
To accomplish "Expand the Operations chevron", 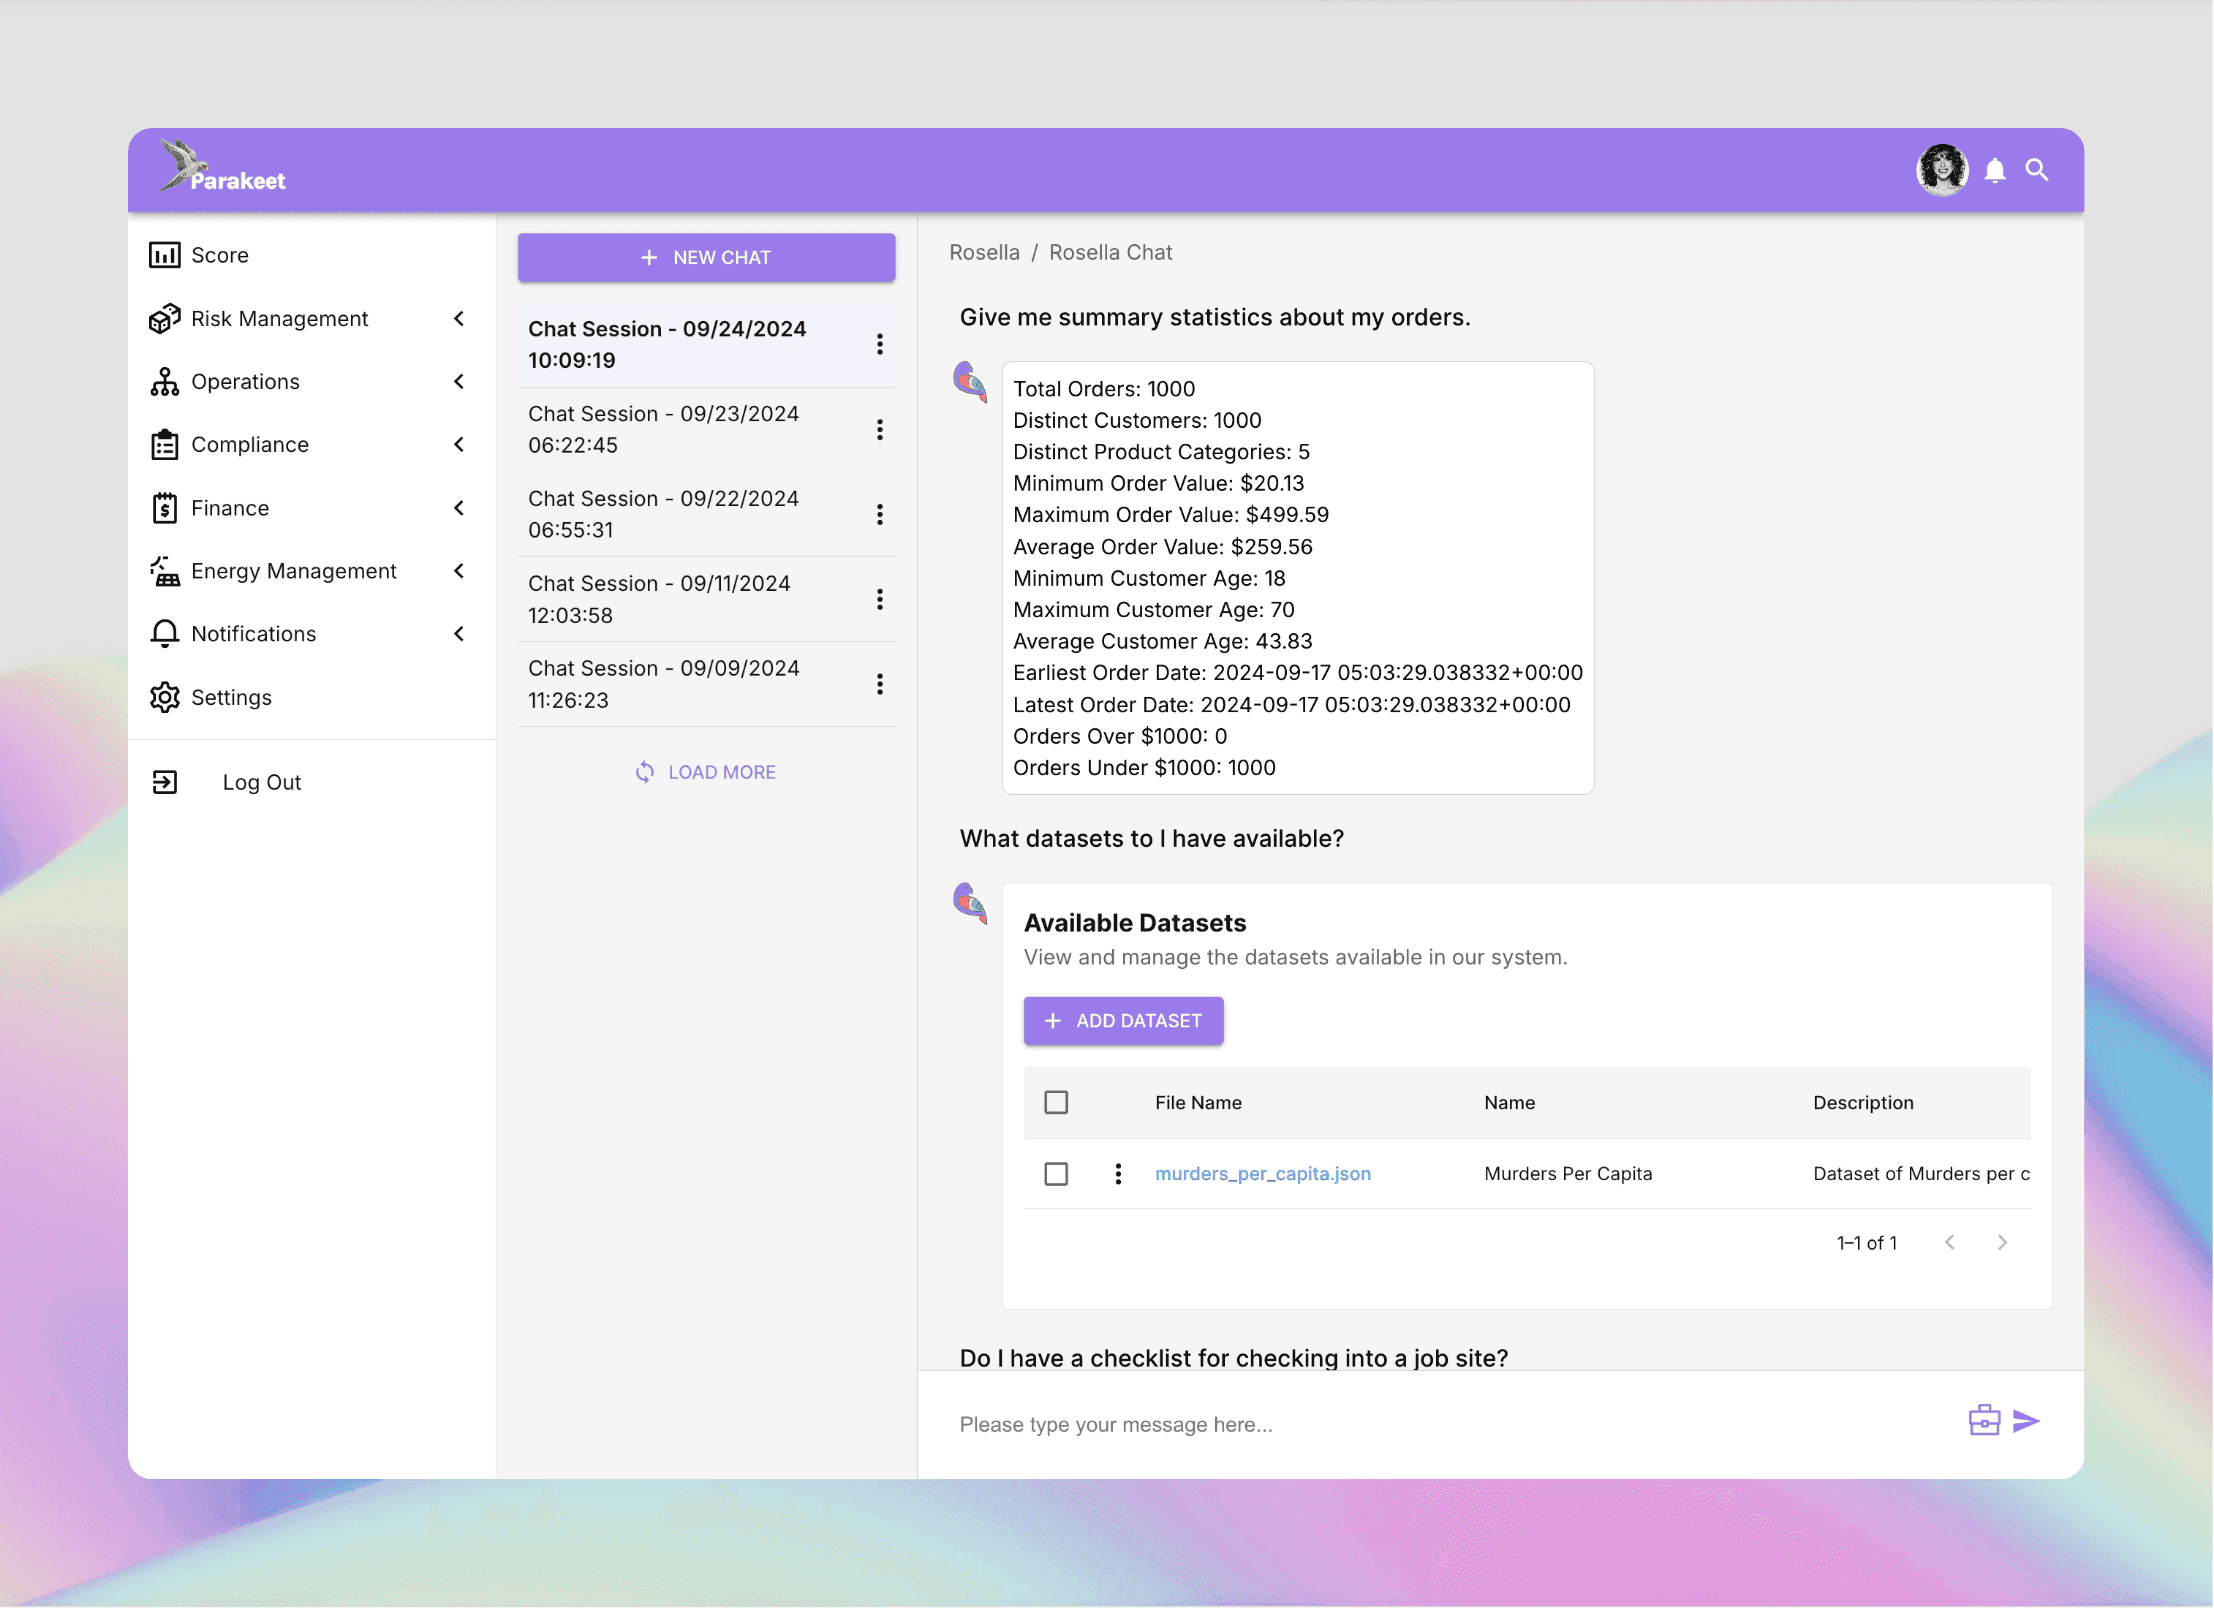I will [459, 382].
